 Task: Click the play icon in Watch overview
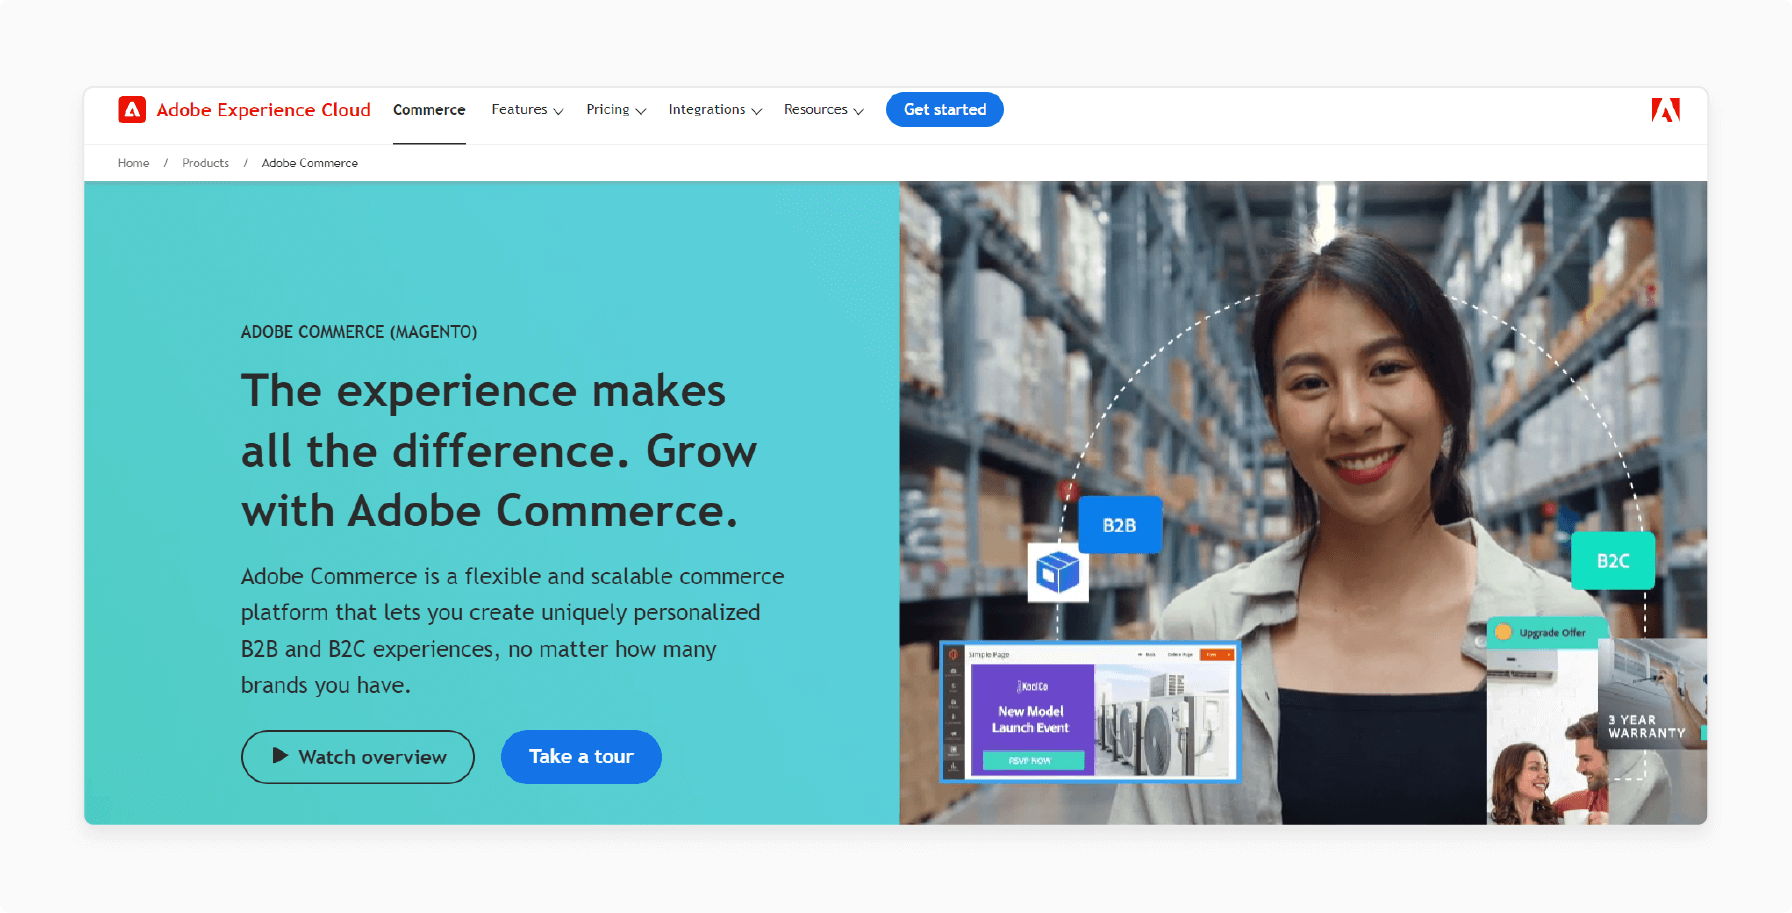(x=280, y=756)
